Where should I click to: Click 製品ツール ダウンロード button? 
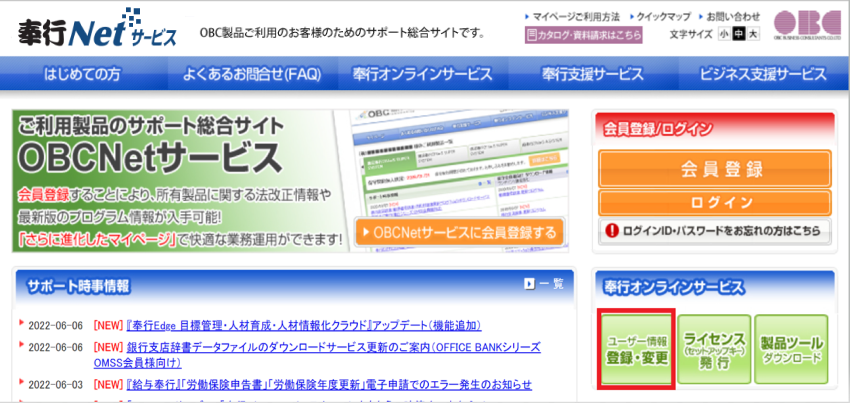(x=791, y=349)
